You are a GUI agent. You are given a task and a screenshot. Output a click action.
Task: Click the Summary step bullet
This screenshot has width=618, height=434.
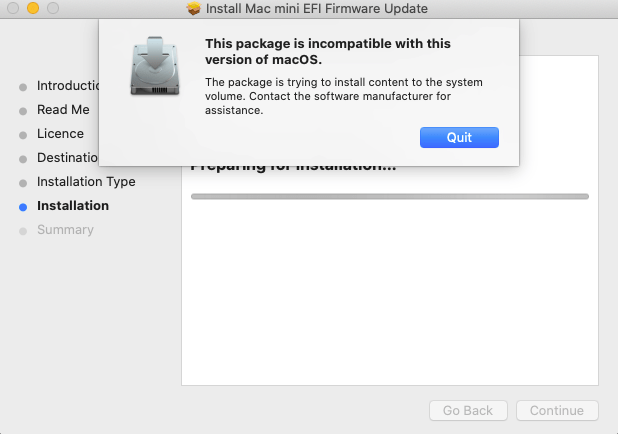pyautogui.click(x=23, y=231)
